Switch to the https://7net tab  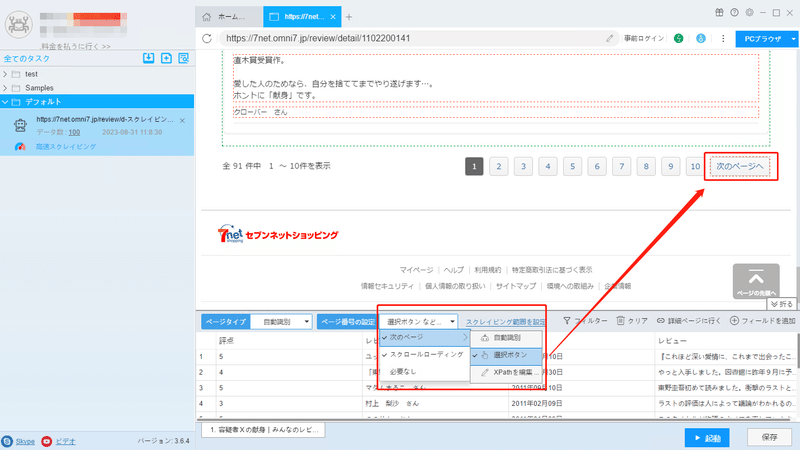(x=302, y=17)
